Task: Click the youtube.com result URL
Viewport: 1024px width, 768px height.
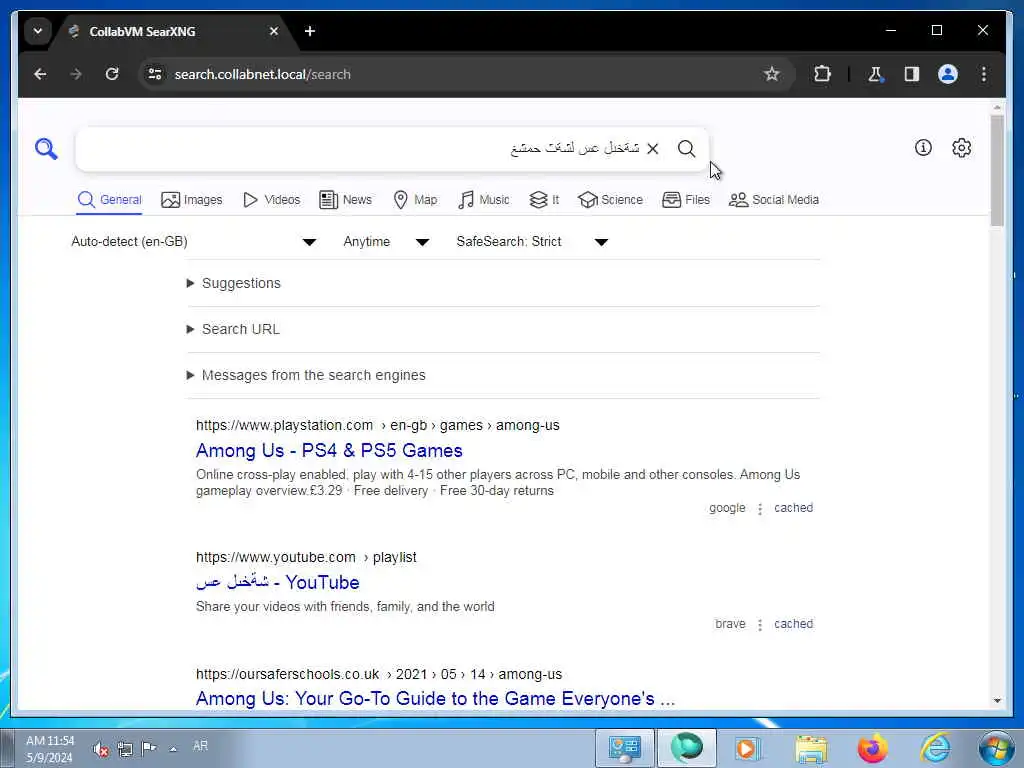Action: pyautogui.click(x=306, y=558)
